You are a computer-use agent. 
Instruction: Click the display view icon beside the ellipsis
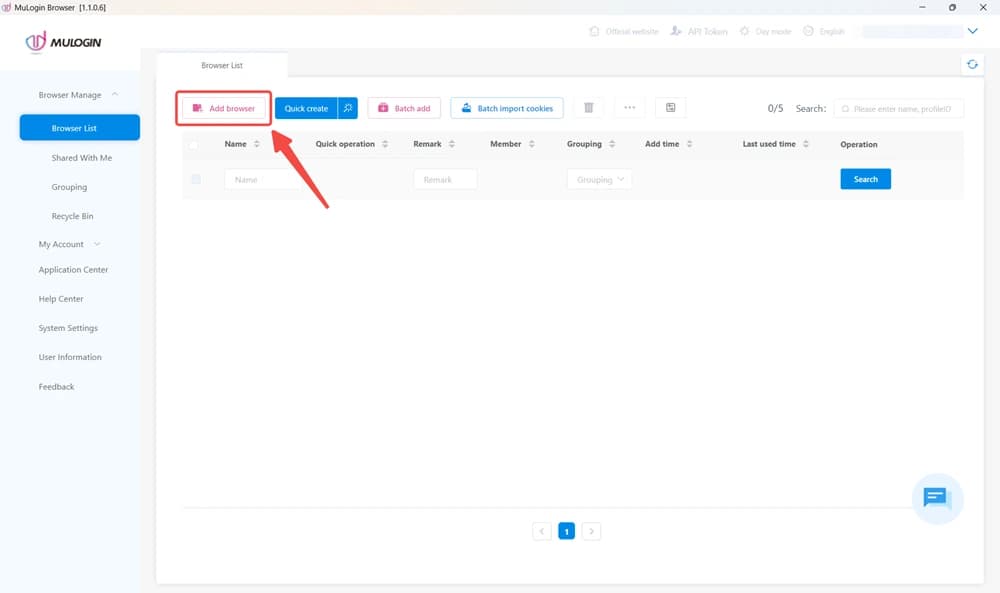pos(670,107)
